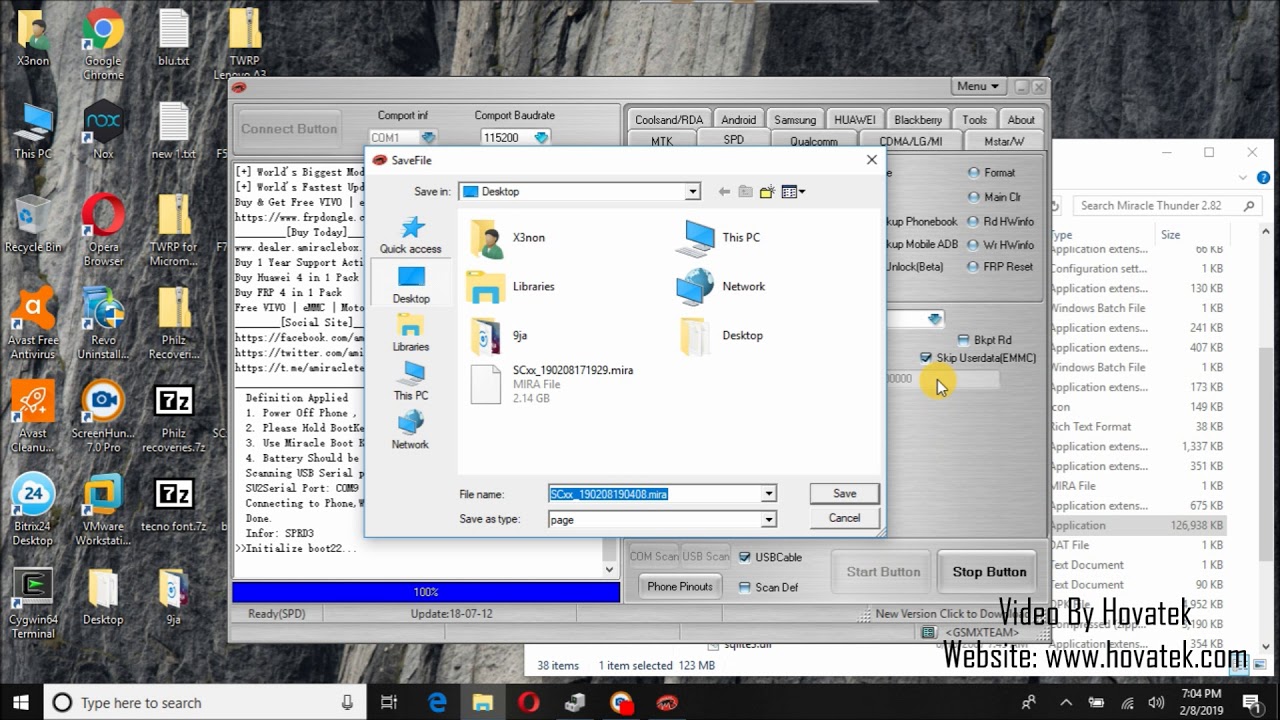Click the Connect Button
This screenshot has height=720, width=1280.
(289, 129)
